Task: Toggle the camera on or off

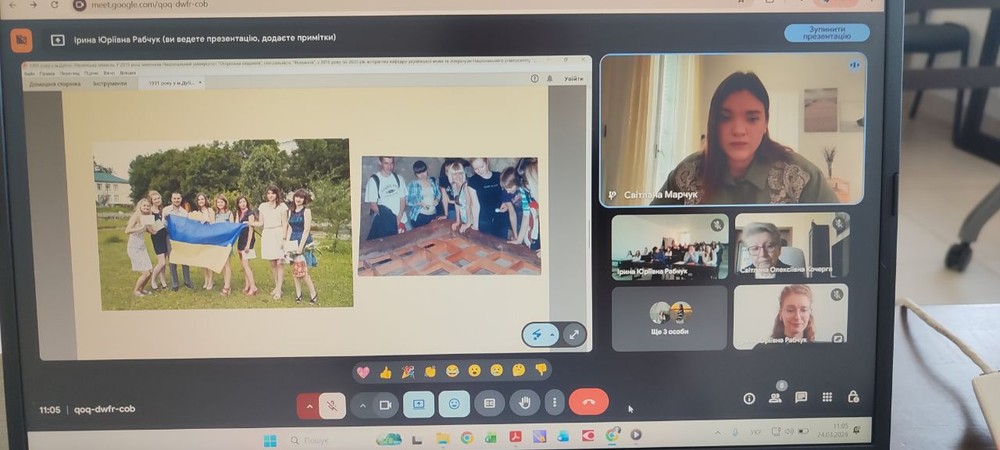Action: click(x=384, y=405)
